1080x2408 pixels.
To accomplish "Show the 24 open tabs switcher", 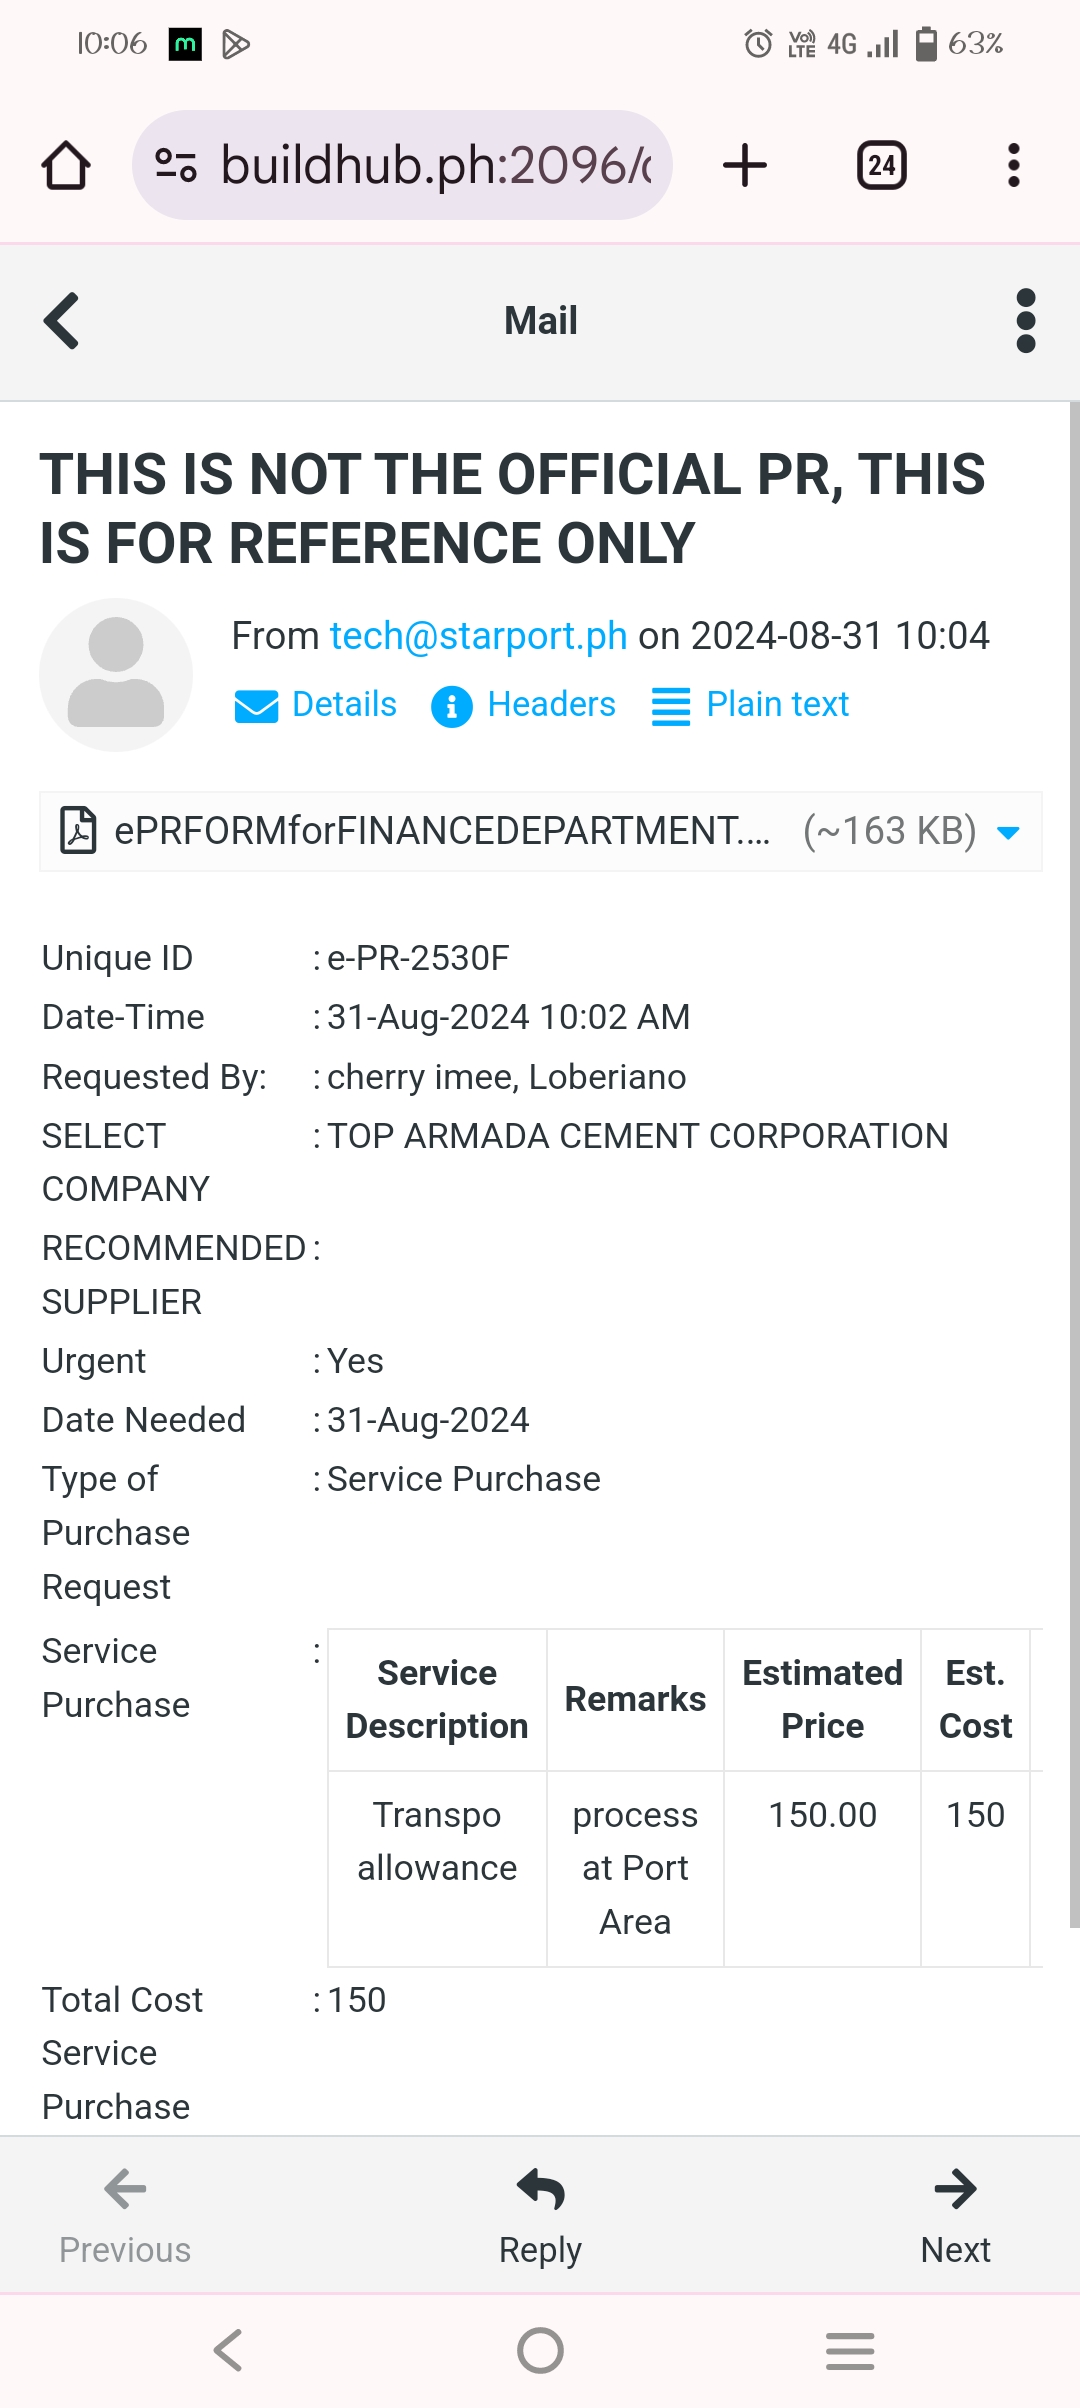I will [881, 165].
